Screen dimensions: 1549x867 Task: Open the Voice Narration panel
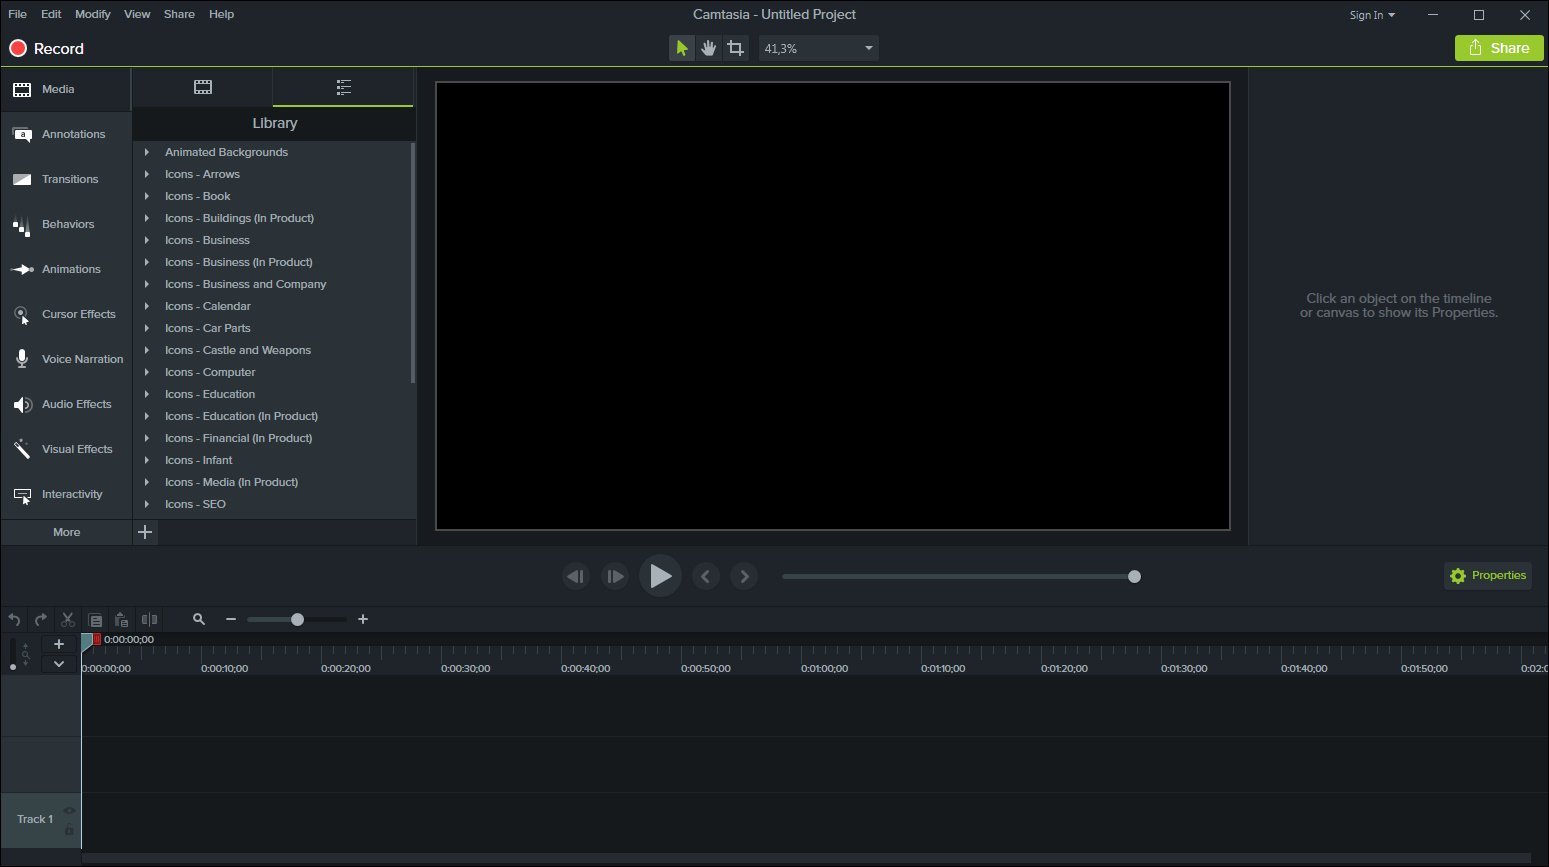[67, 359]
